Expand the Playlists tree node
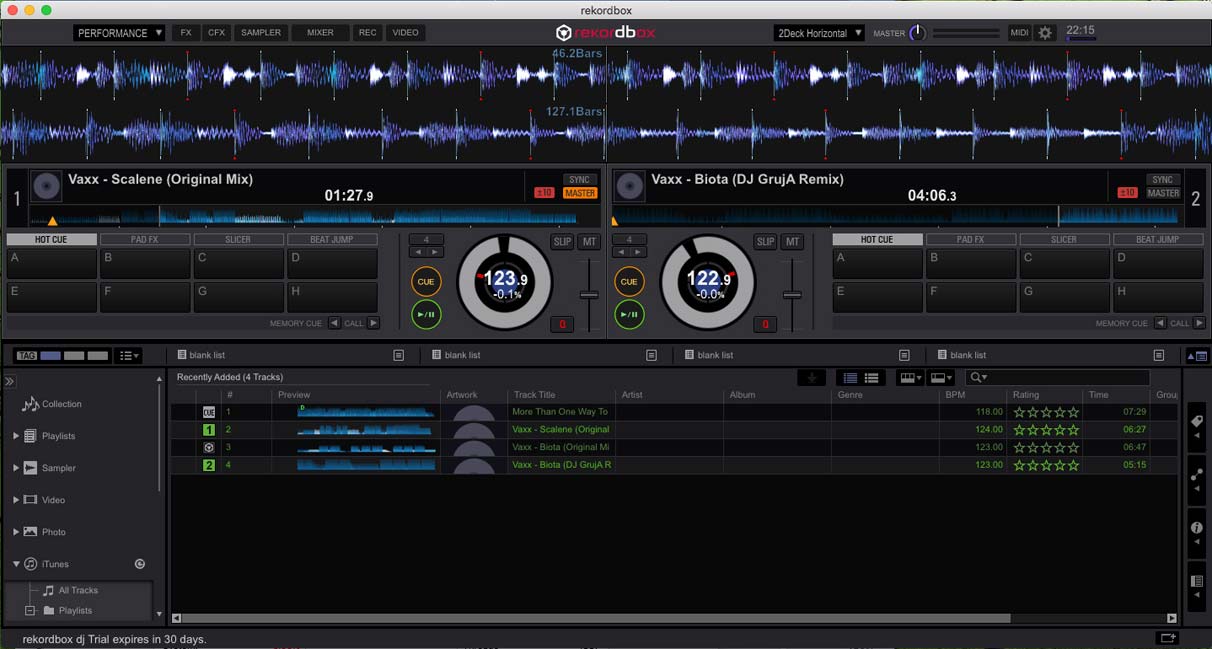 (16, 436)
